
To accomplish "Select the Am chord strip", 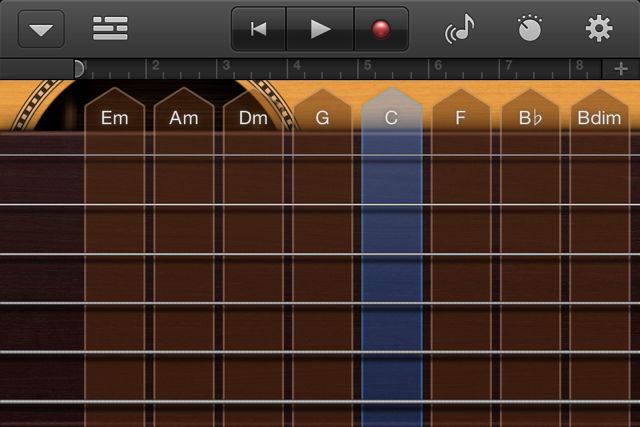I will pos(184,257).
